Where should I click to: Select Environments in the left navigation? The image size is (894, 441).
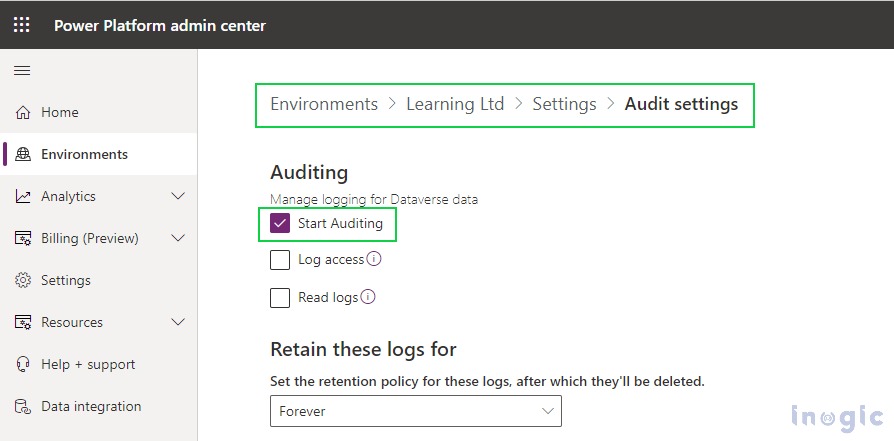pyautogui.click(x=84, y=155)
